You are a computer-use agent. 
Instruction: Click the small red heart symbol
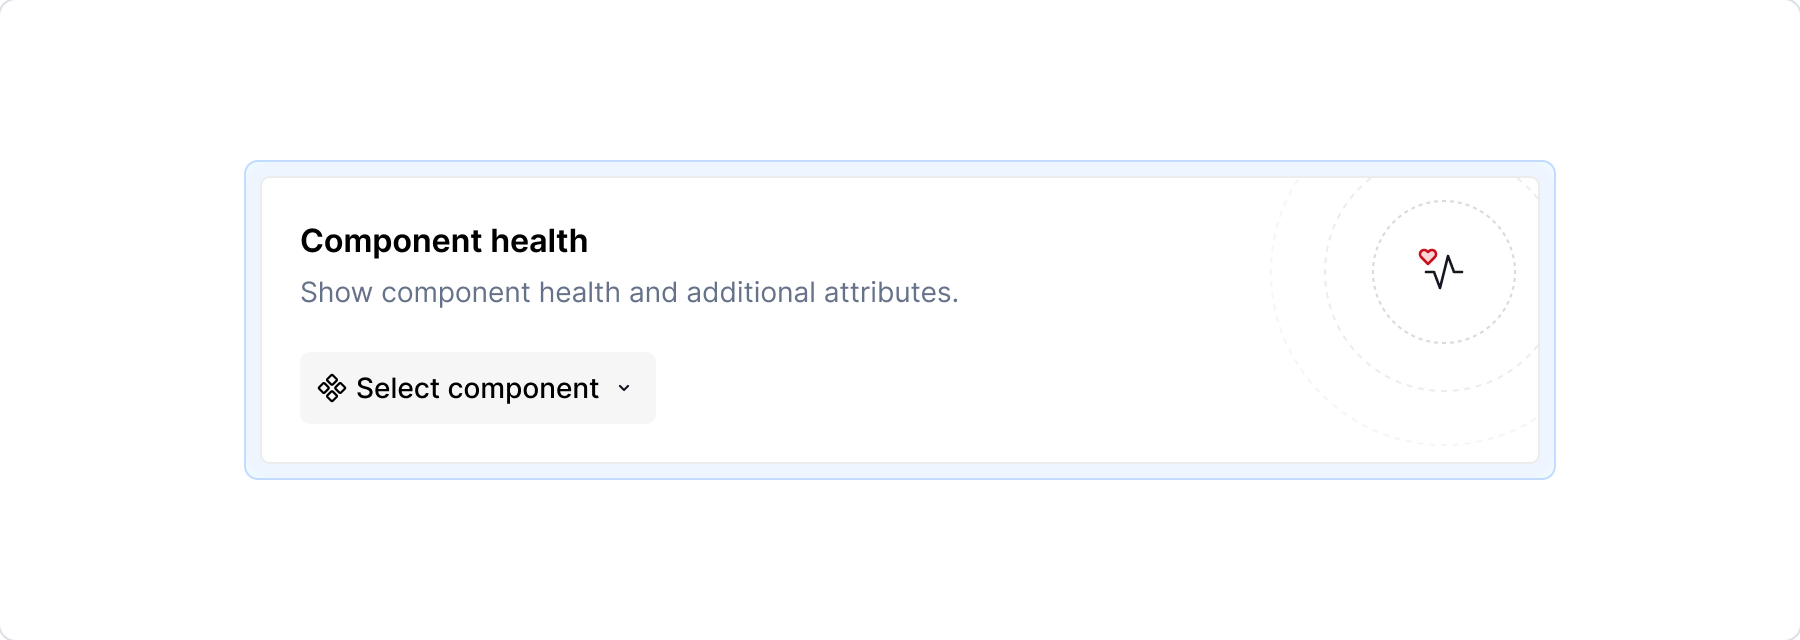1428,257
